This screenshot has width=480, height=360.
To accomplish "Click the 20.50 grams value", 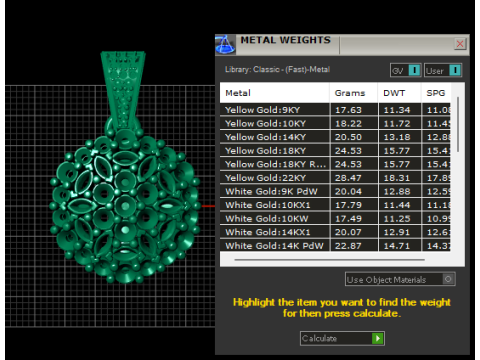I will pos(348,137).
